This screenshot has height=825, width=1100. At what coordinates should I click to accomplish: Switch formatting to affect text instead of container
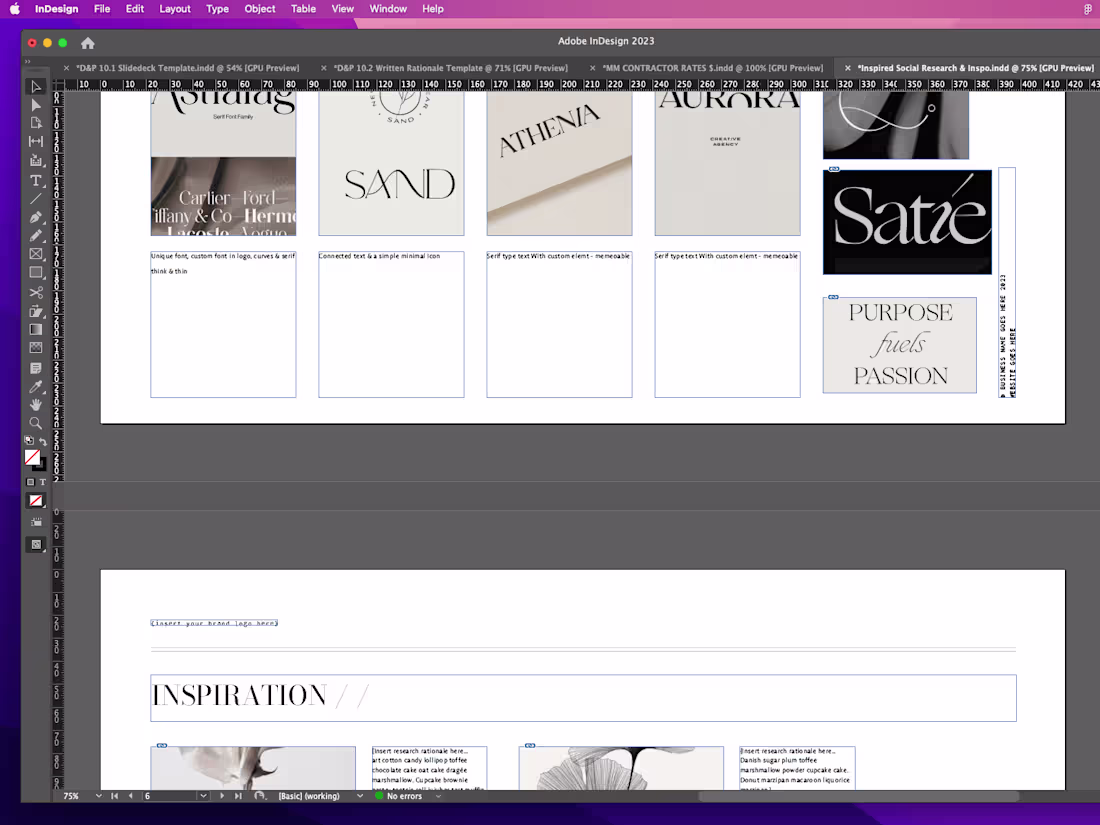[x=43, y=481]
